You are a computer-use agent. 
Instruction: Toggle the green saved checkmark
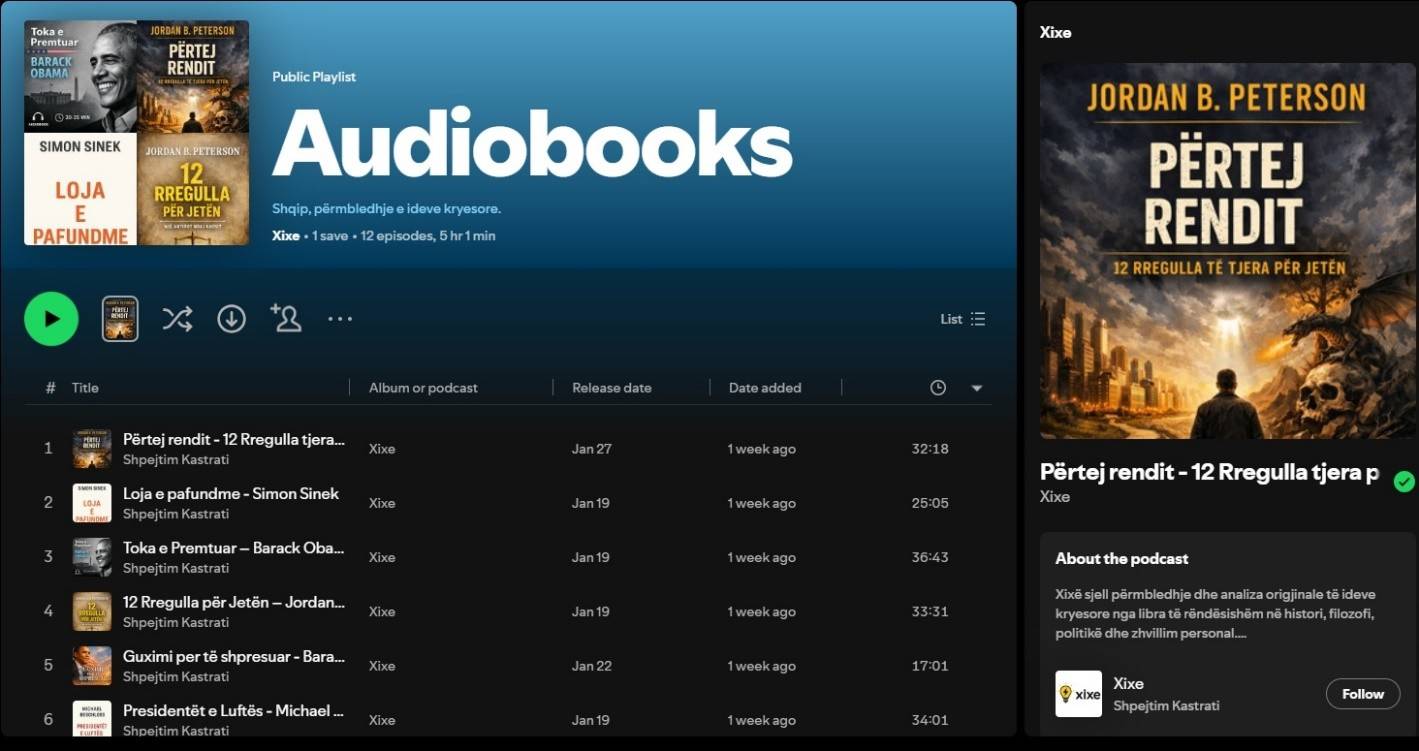(1404, 482)
